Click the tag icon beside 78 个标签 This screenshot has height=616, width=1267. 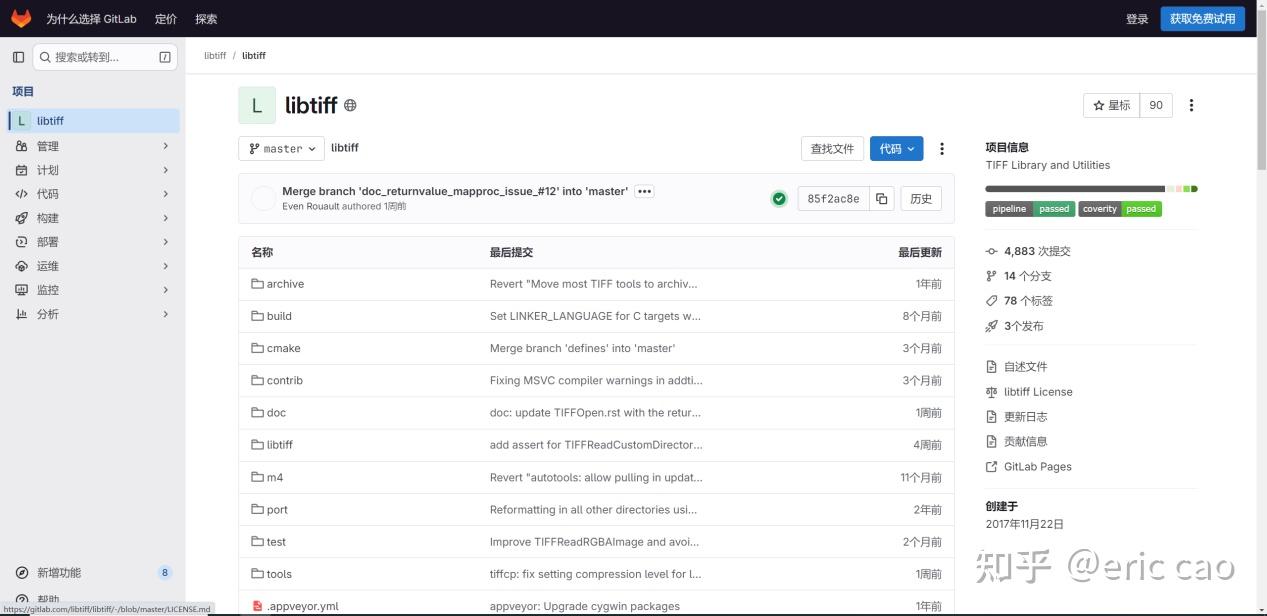(x=991, y=301)
